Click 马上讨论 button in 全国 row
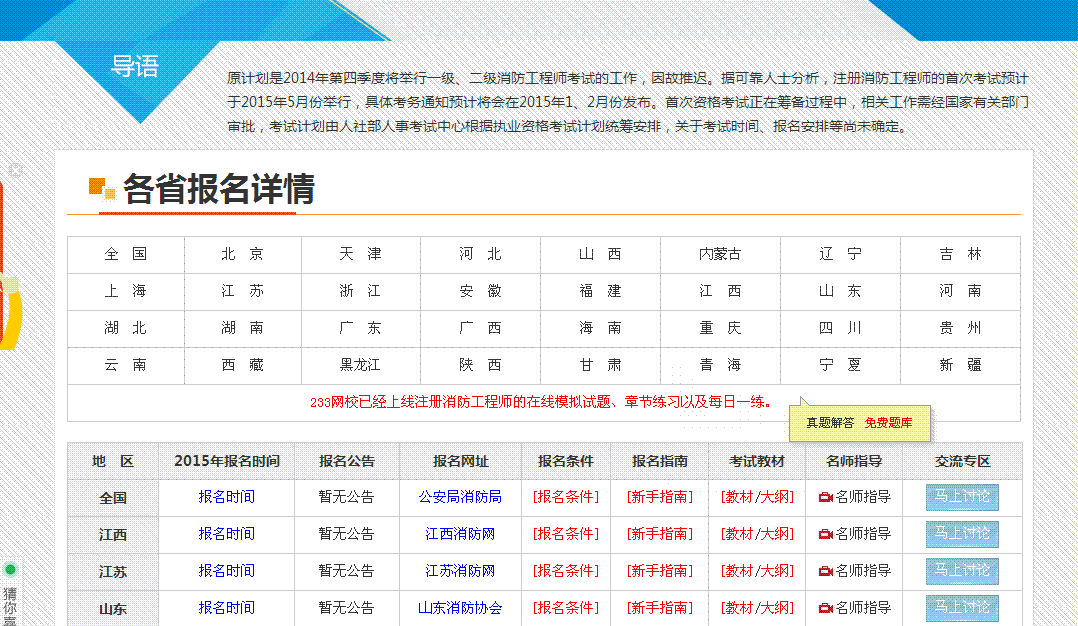 point(962,498)
